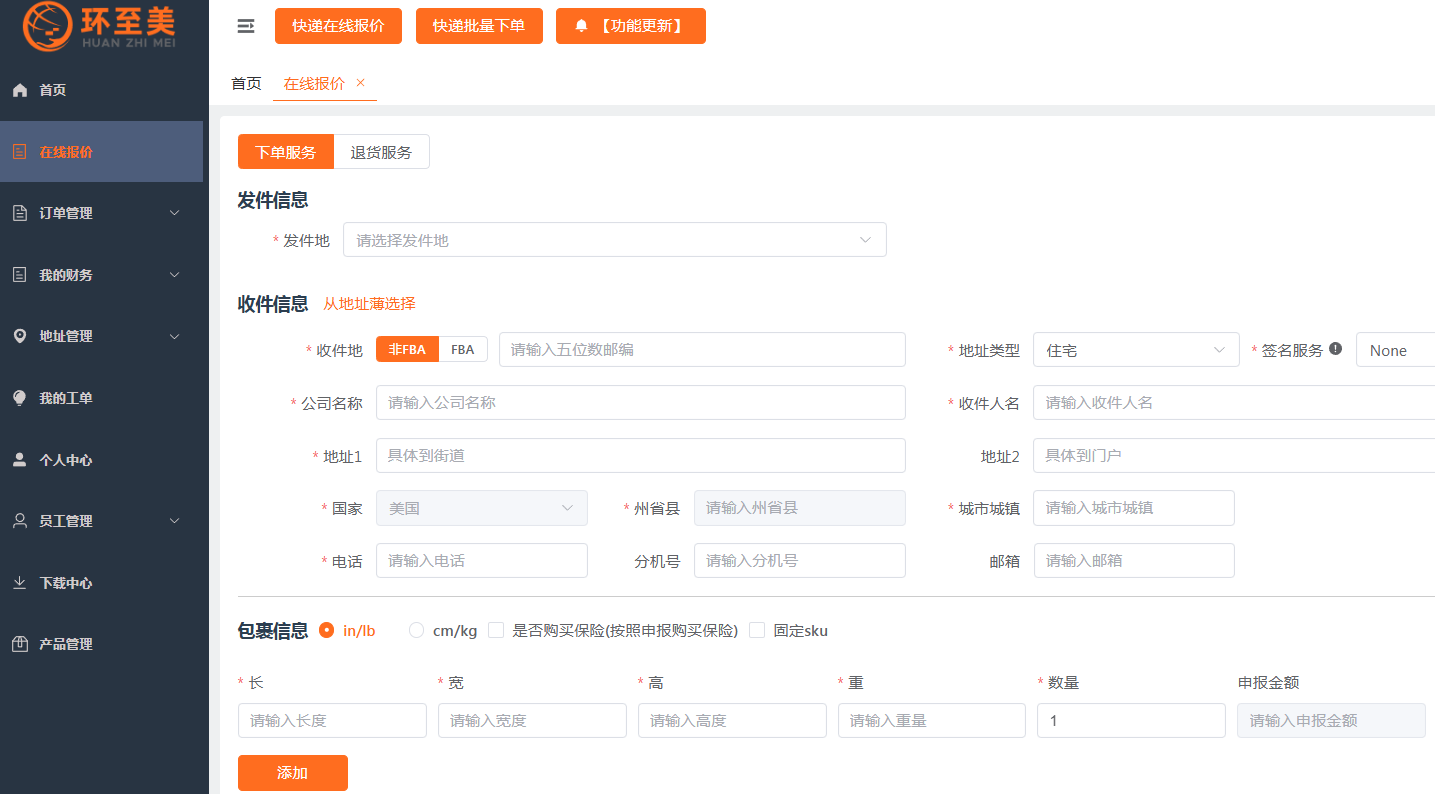
Task: Go to the 首页 tab
Action: 246,84
